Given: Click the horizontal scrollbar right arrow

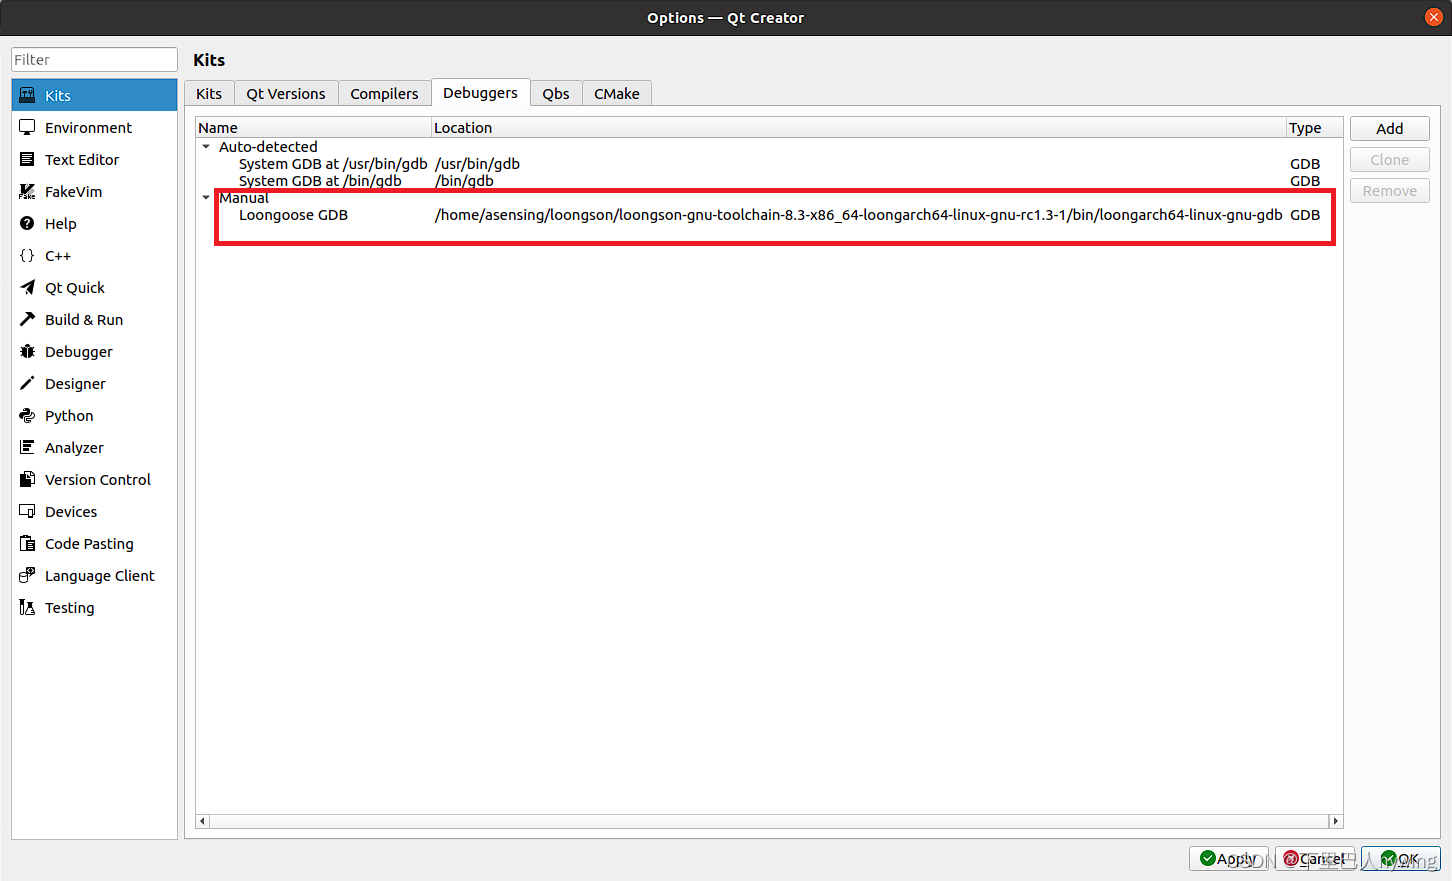Looking at the screenshot, I should [1335, 821].
